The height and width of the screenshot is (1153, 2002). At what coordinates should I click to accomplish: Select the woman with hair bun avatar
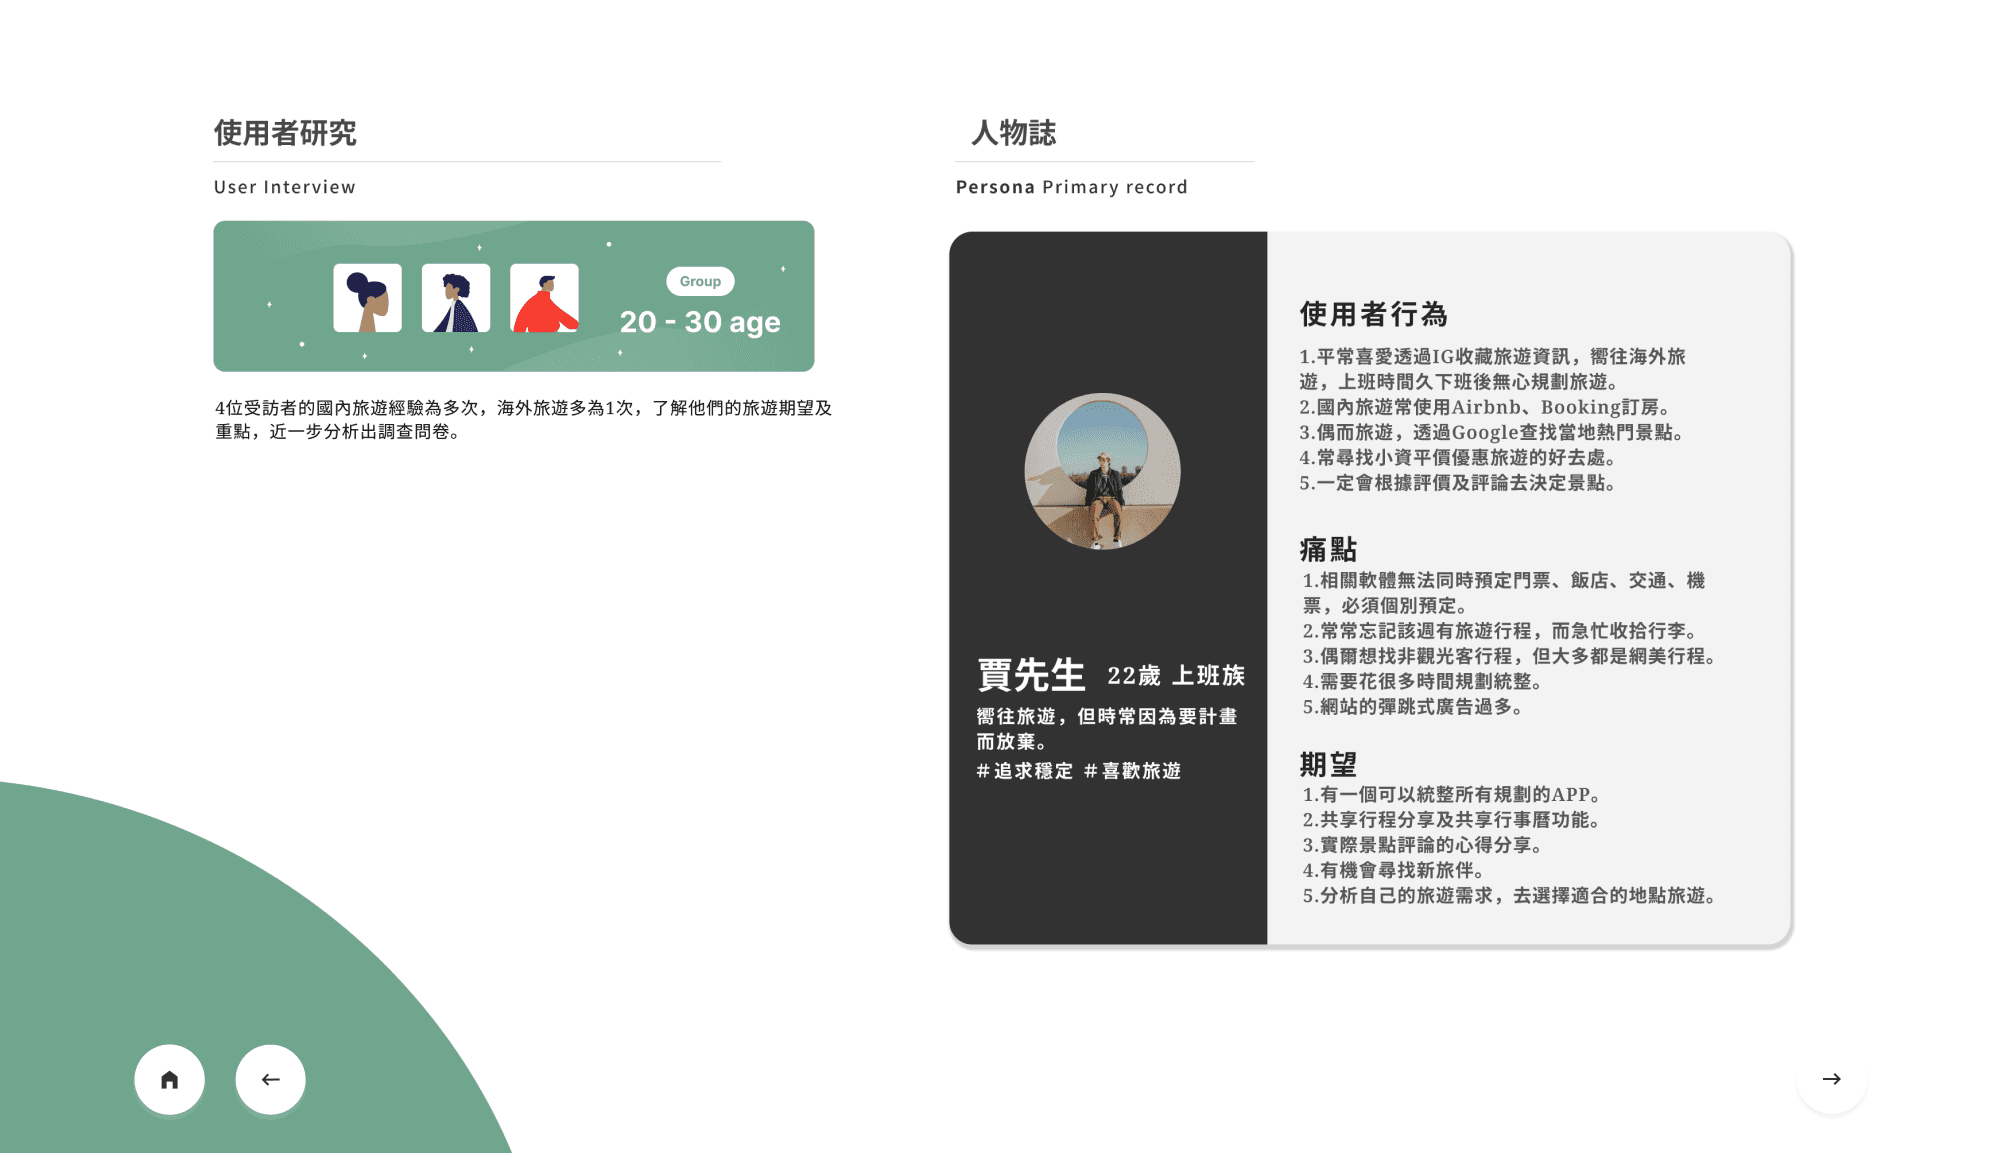367,298
